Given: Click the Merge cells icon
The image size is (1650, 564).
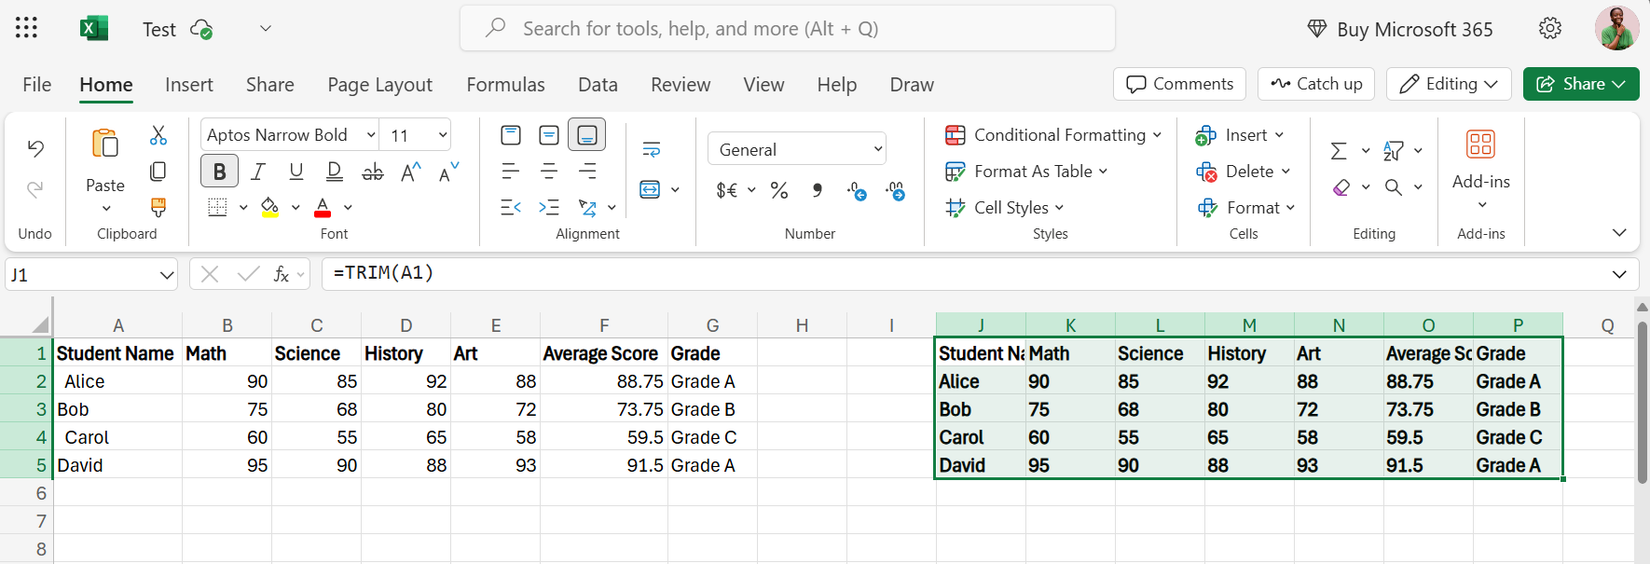Looking at the screenshot, I should pyautogui.click(x=650, y=190).
